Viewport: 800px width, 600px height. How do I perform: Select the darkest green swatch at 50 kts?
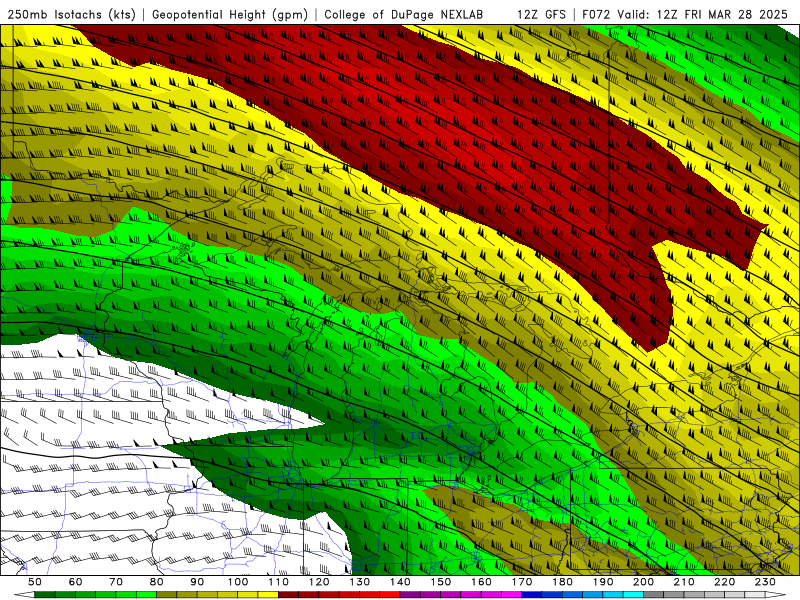pos(45,595)
